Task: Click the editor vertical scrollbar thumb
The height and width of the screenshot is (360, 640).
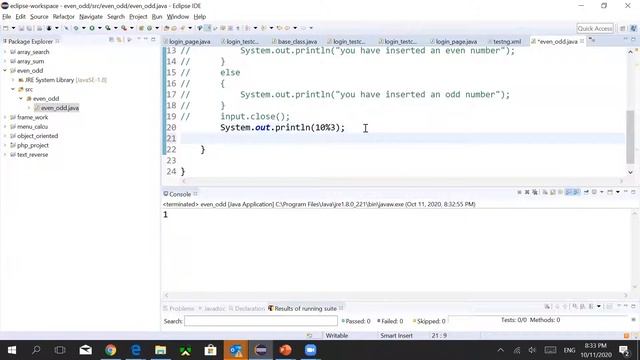Action: 630,137
